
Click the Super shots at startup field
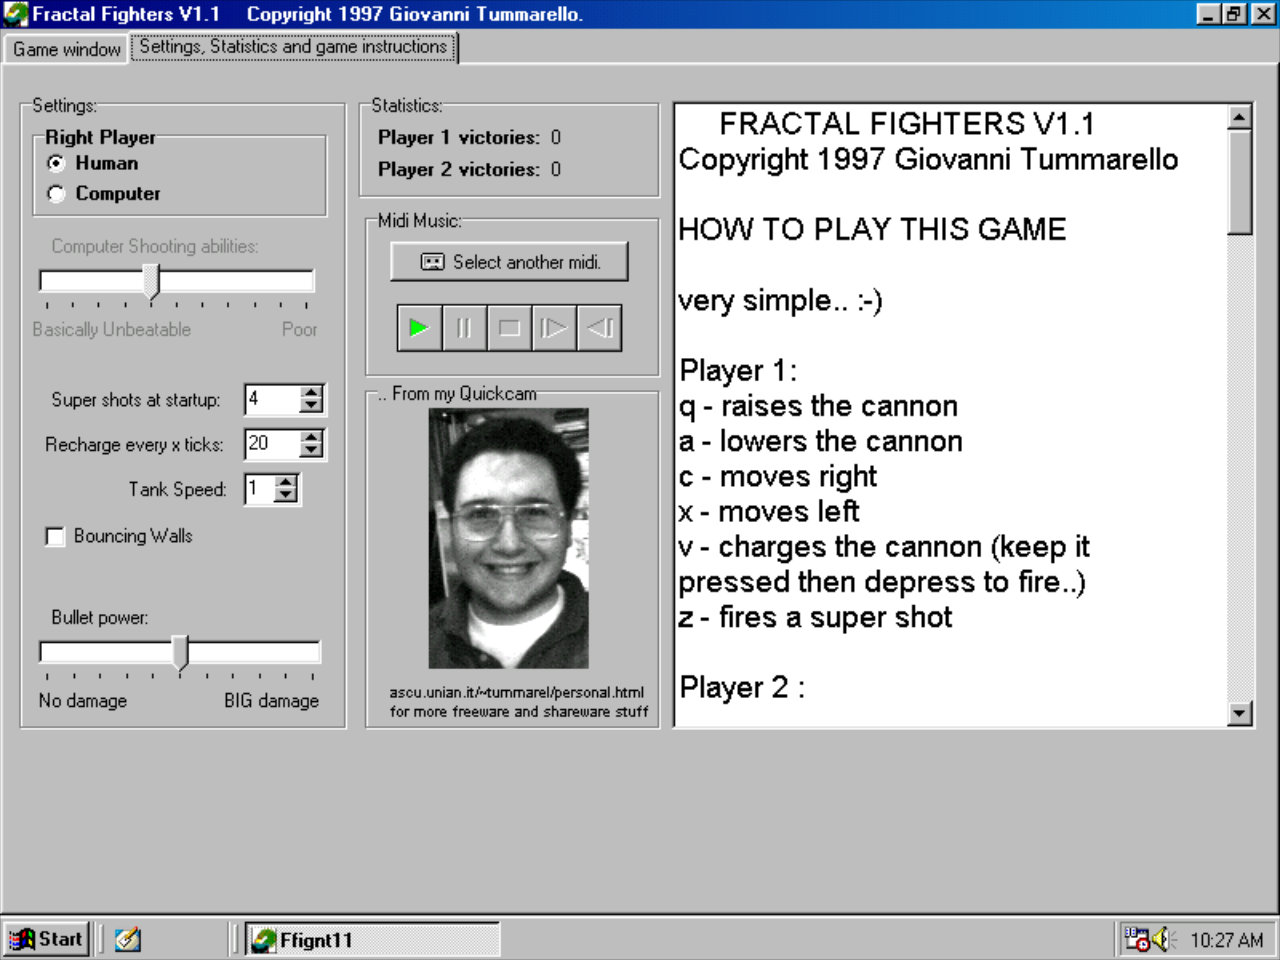coord(273,399)
